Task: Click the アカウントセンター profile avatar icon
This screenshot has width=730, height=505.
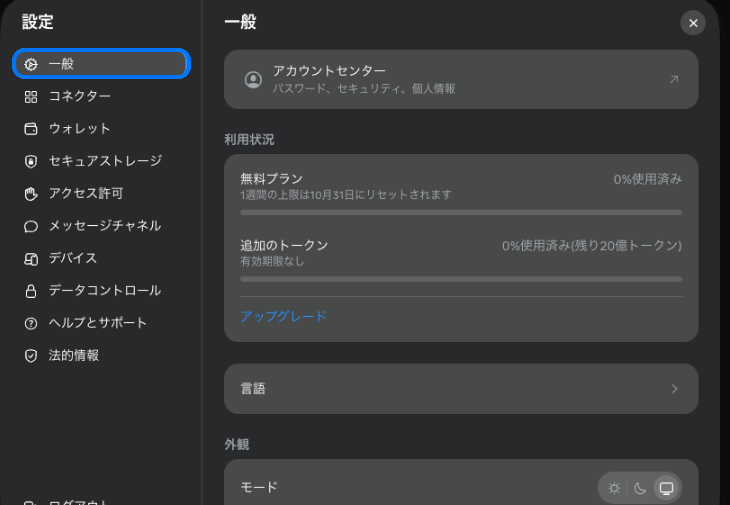Action: 253,80
